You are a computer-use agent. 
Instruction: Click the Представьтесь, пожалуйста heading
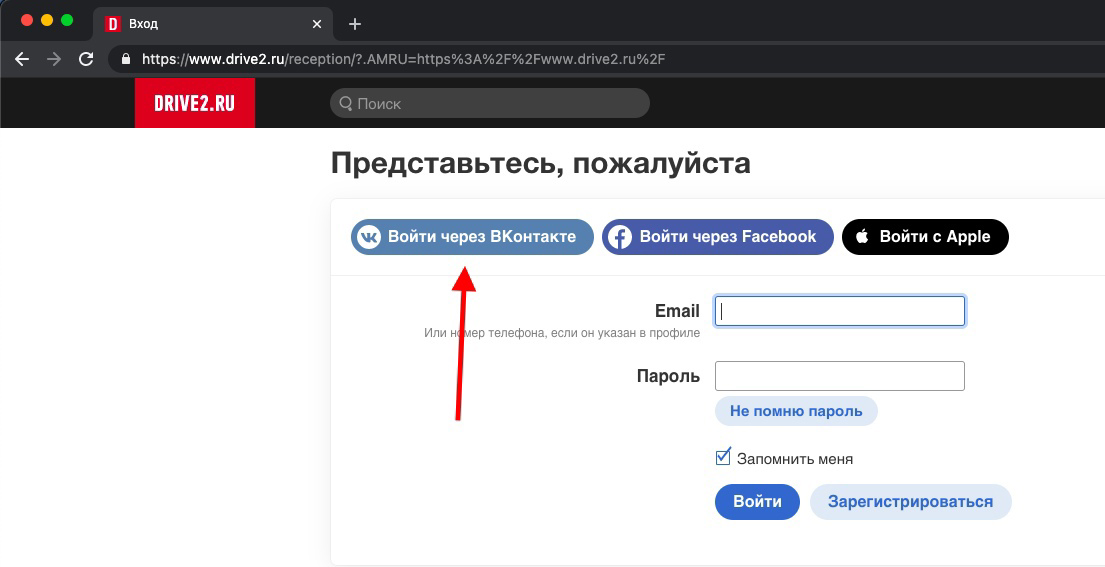541,164
